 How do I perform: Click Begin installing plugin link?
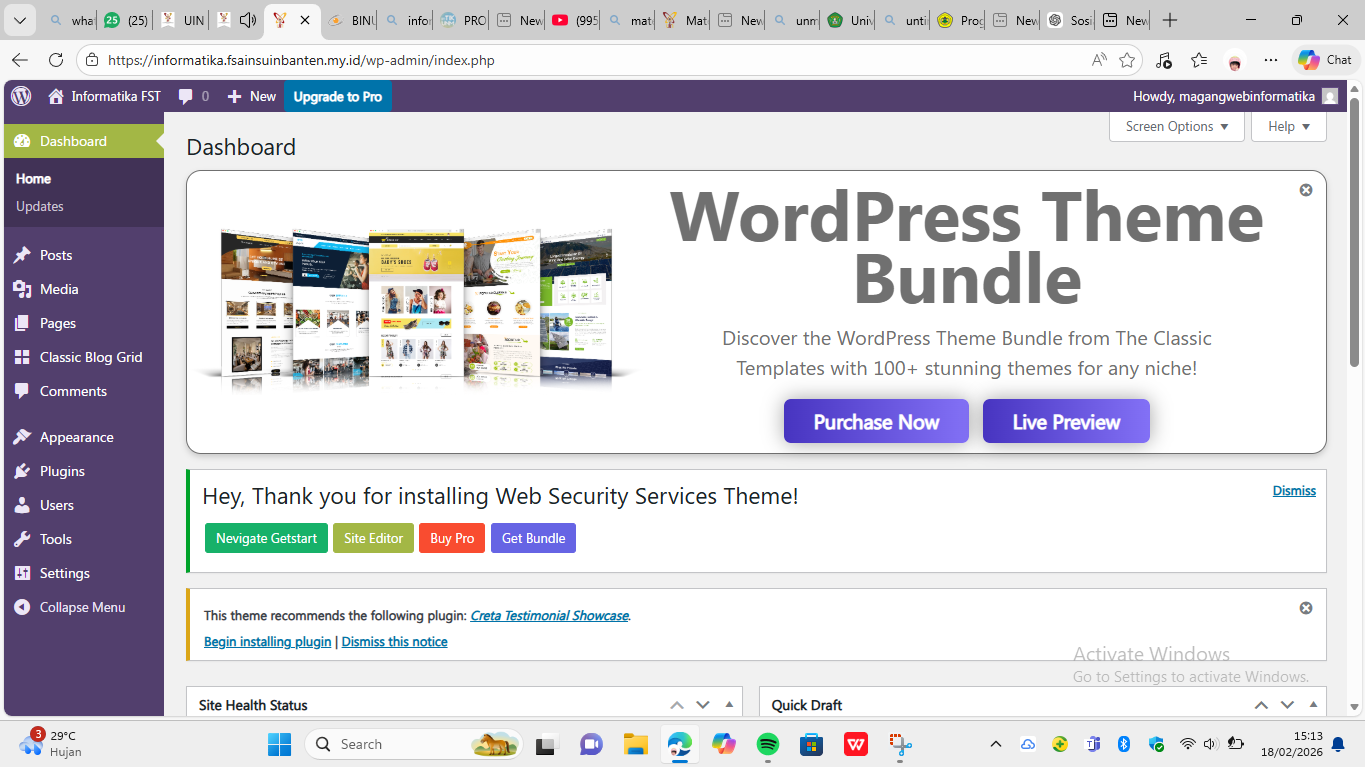point(267,642)
